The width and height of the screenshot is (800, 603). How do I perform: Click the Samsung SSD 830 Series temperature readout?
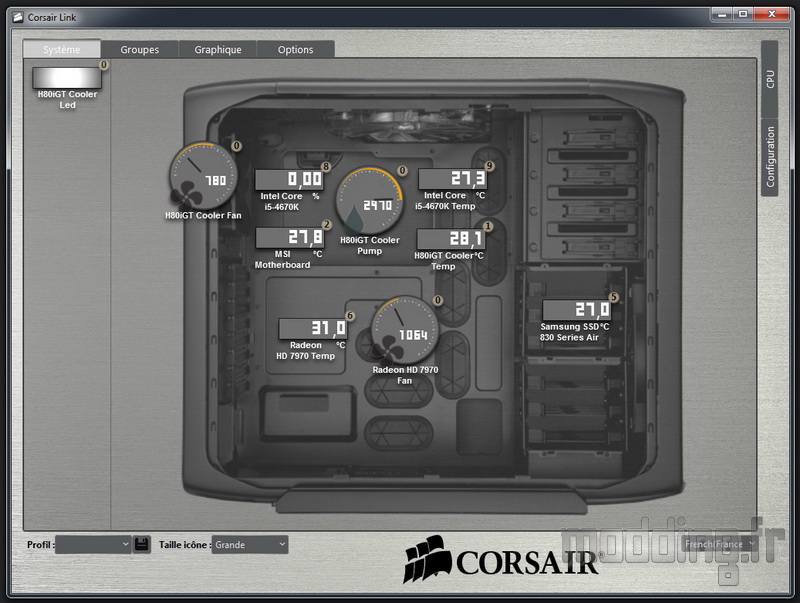point(577,310)
